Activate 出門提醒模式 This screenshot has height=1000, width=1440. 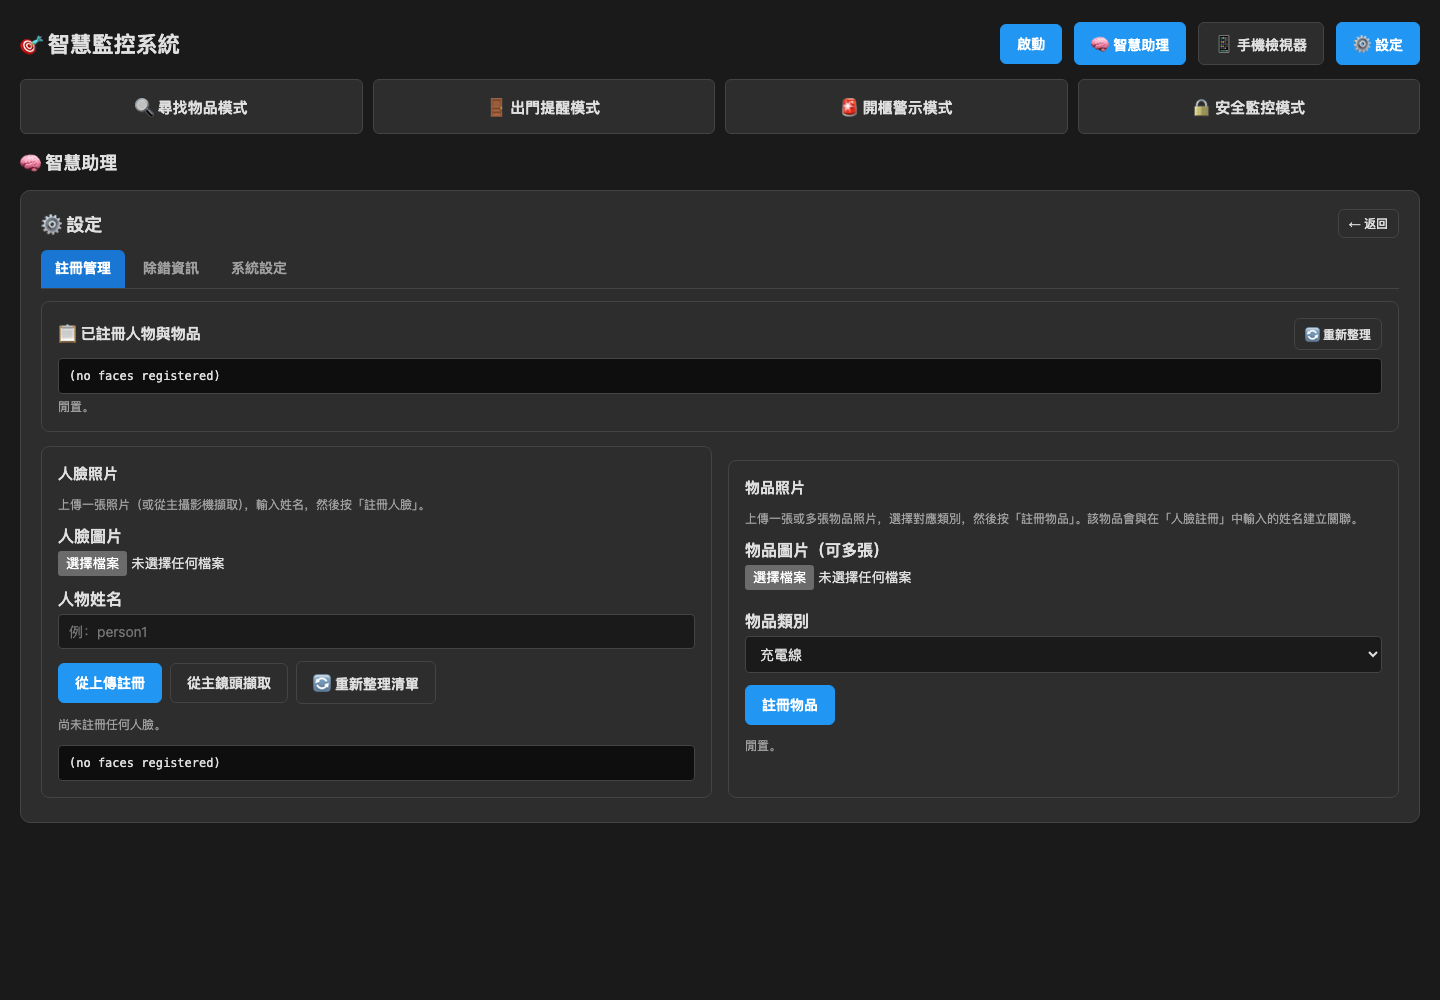(x=543, y=107)
